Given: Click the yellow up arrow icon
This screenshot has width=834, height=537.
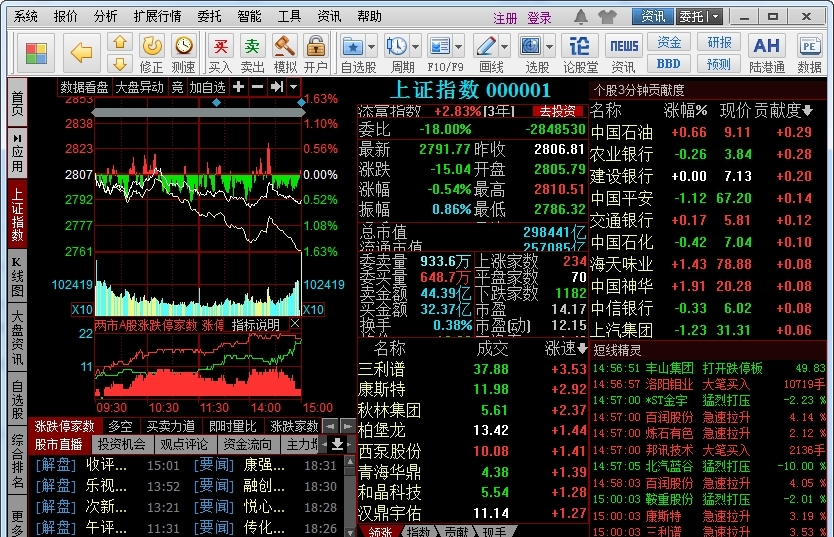Looking at the screenshot, I should 120,41.
